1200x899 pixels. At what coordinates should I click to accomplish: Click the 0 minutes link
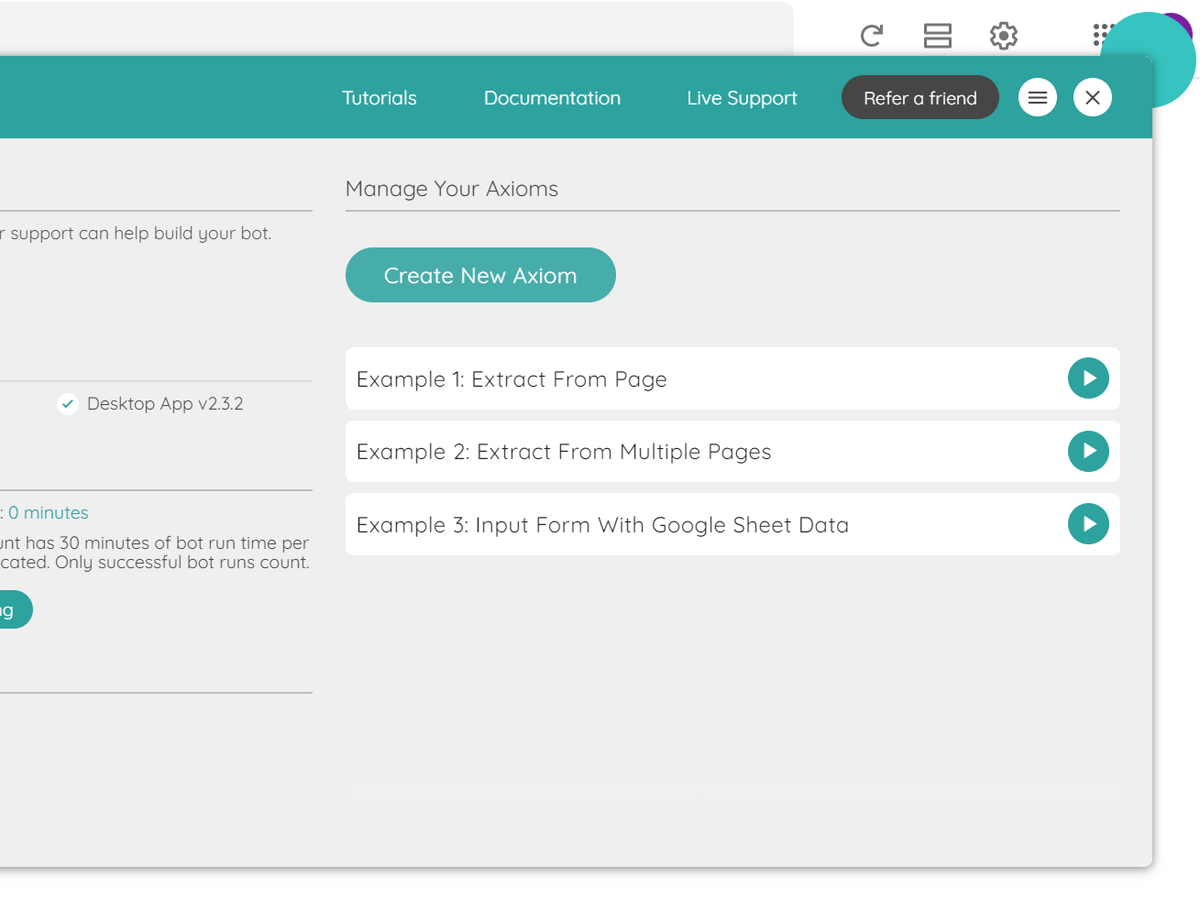pos(48,512)
